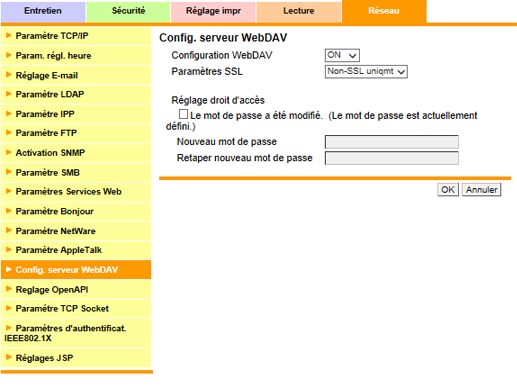Viewport: 517px width, 386px height.
Task: Open Reglage OpenAPI page
Action: [76, 289]
